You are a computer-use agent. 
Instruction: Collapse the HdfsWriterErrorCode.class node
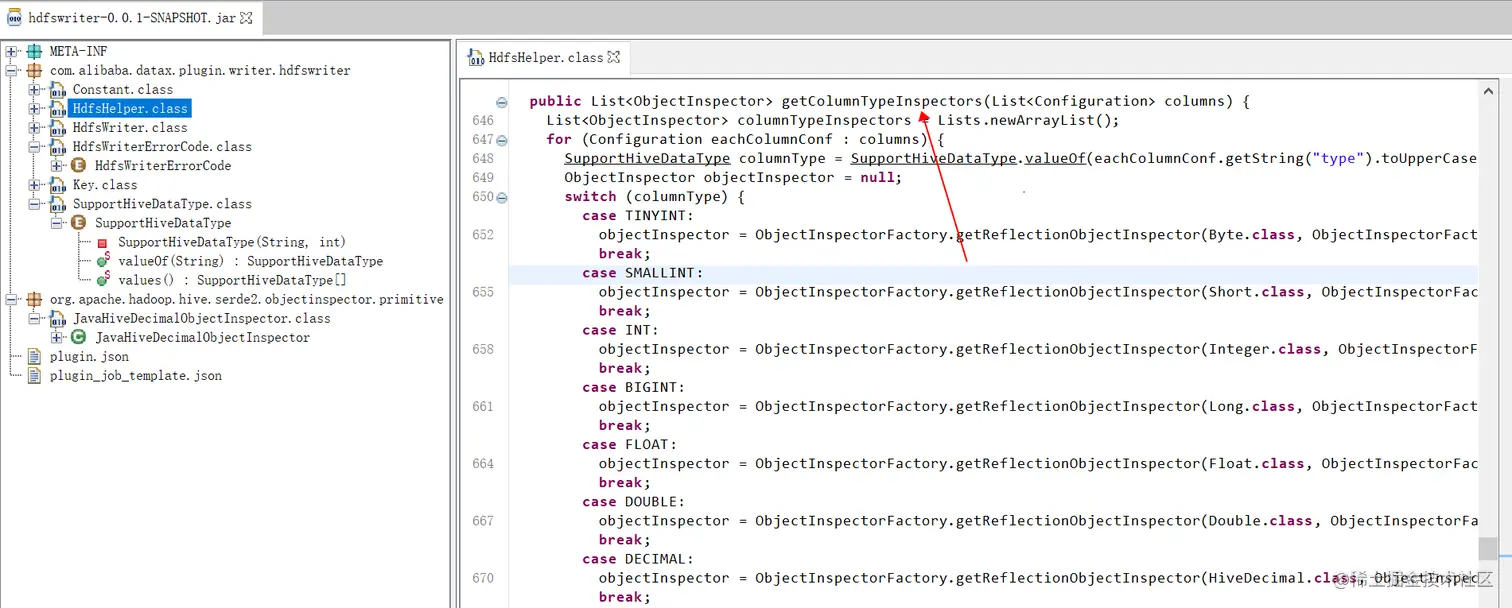[x=34, y=146]
